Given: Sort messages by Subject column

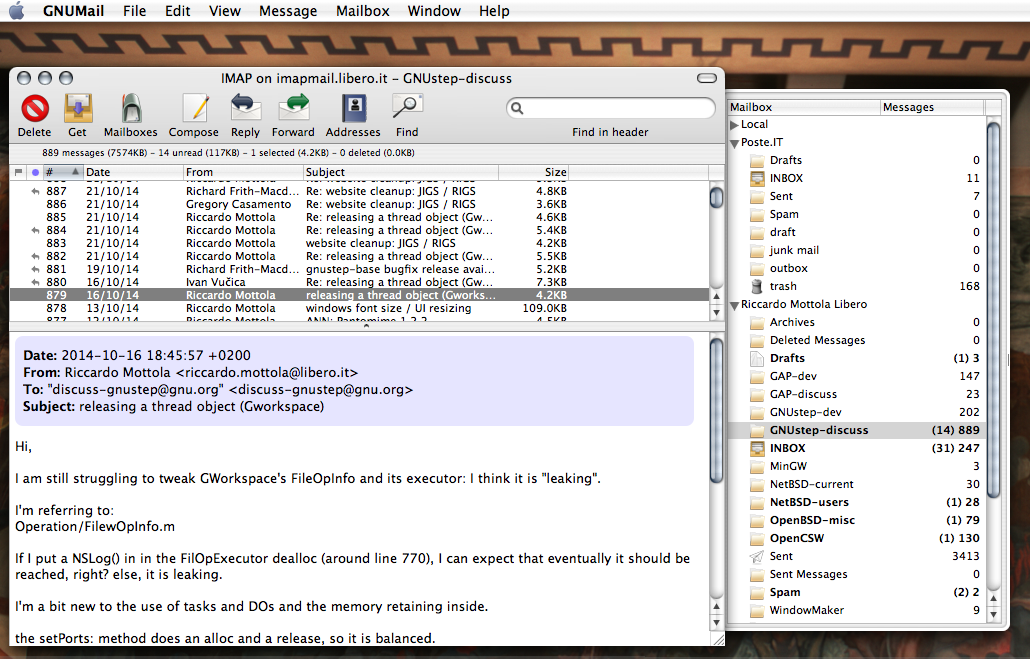Looking at the screenshot, I should click(x=401, y=172).
